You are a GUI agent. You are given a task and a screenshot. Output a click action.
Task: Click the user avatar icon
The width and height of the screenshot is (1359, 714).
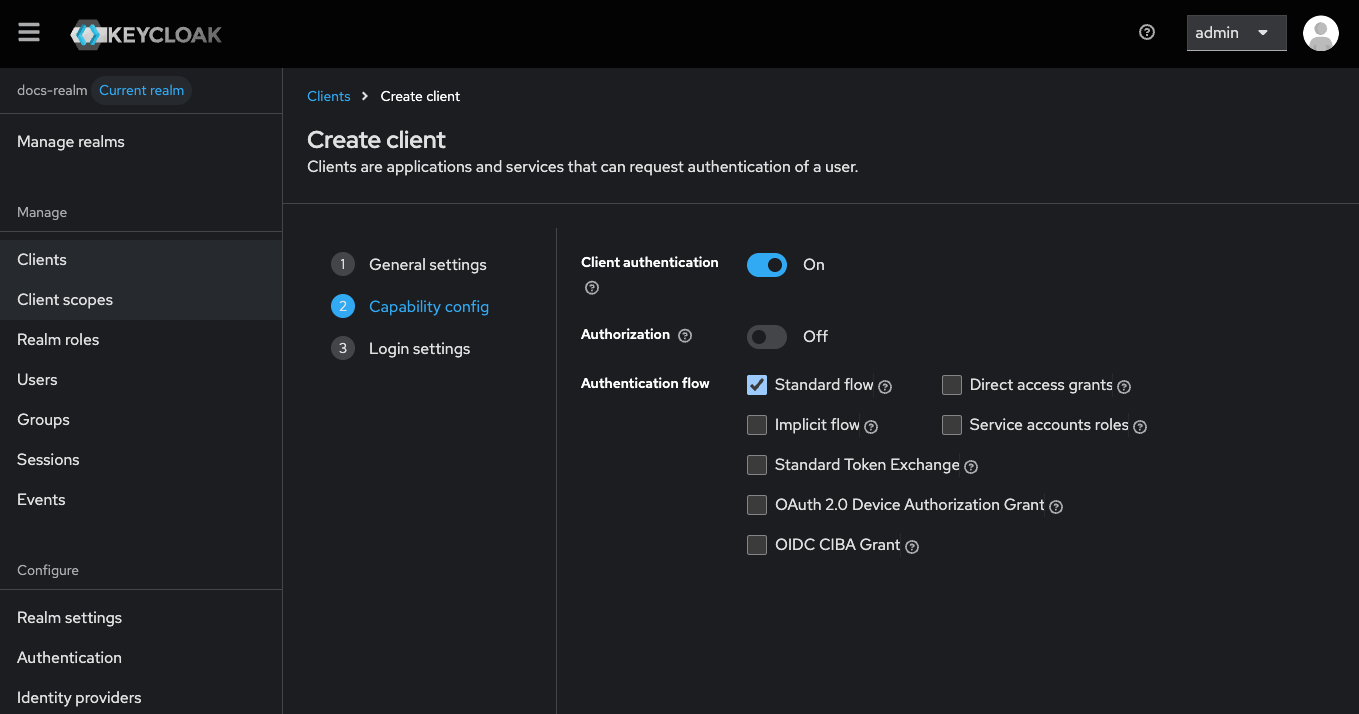[1320, 33]
